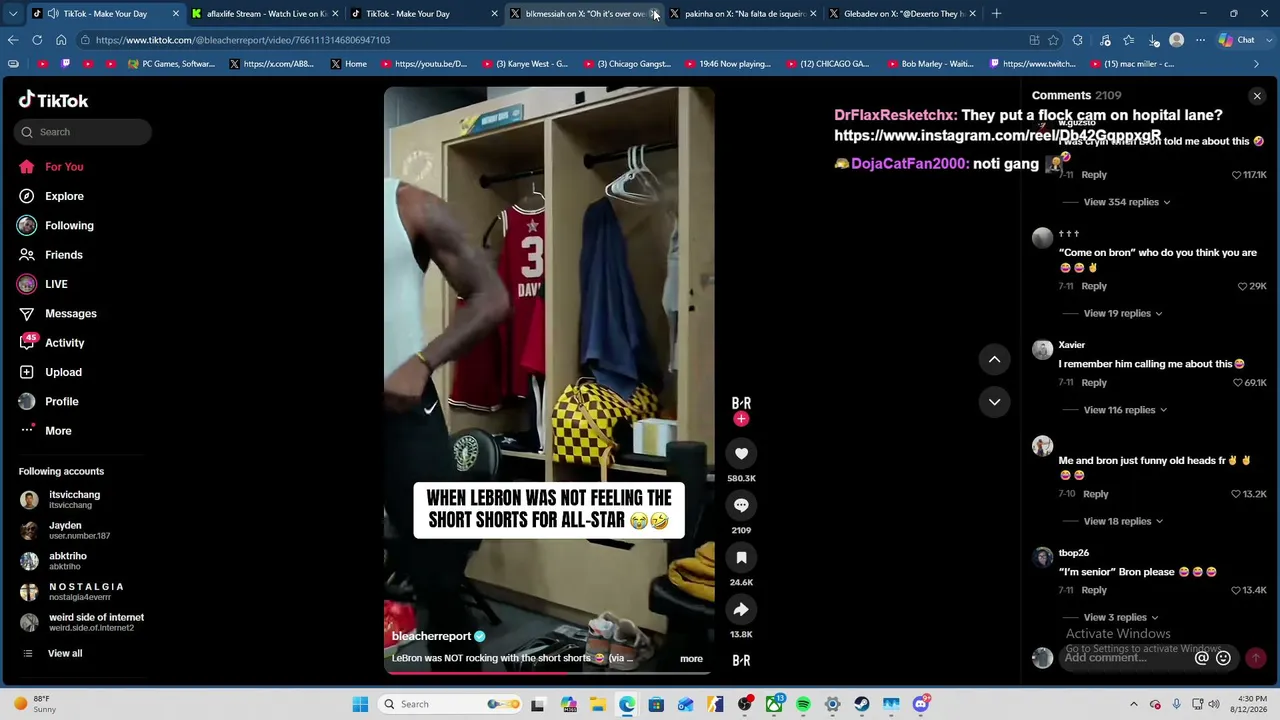Switch to the blkmessiah on X tab

pos(584,14)
